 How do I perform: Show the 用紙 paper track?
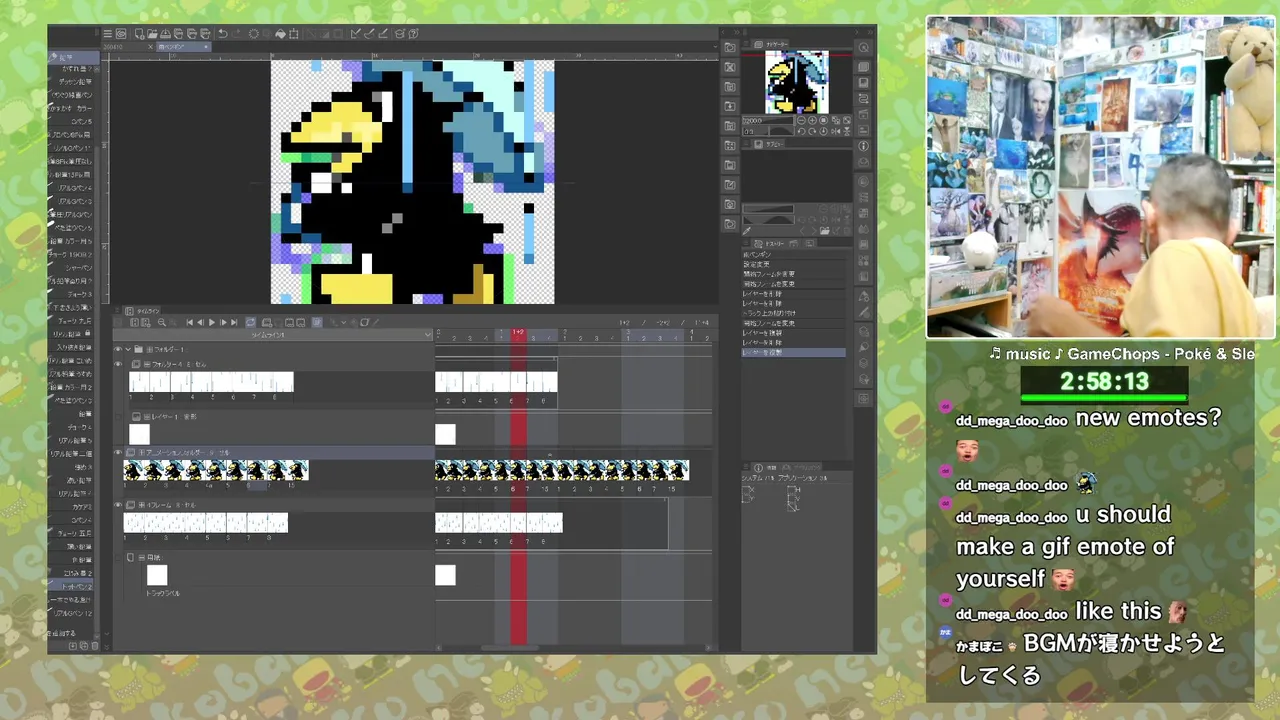point(117,558)
